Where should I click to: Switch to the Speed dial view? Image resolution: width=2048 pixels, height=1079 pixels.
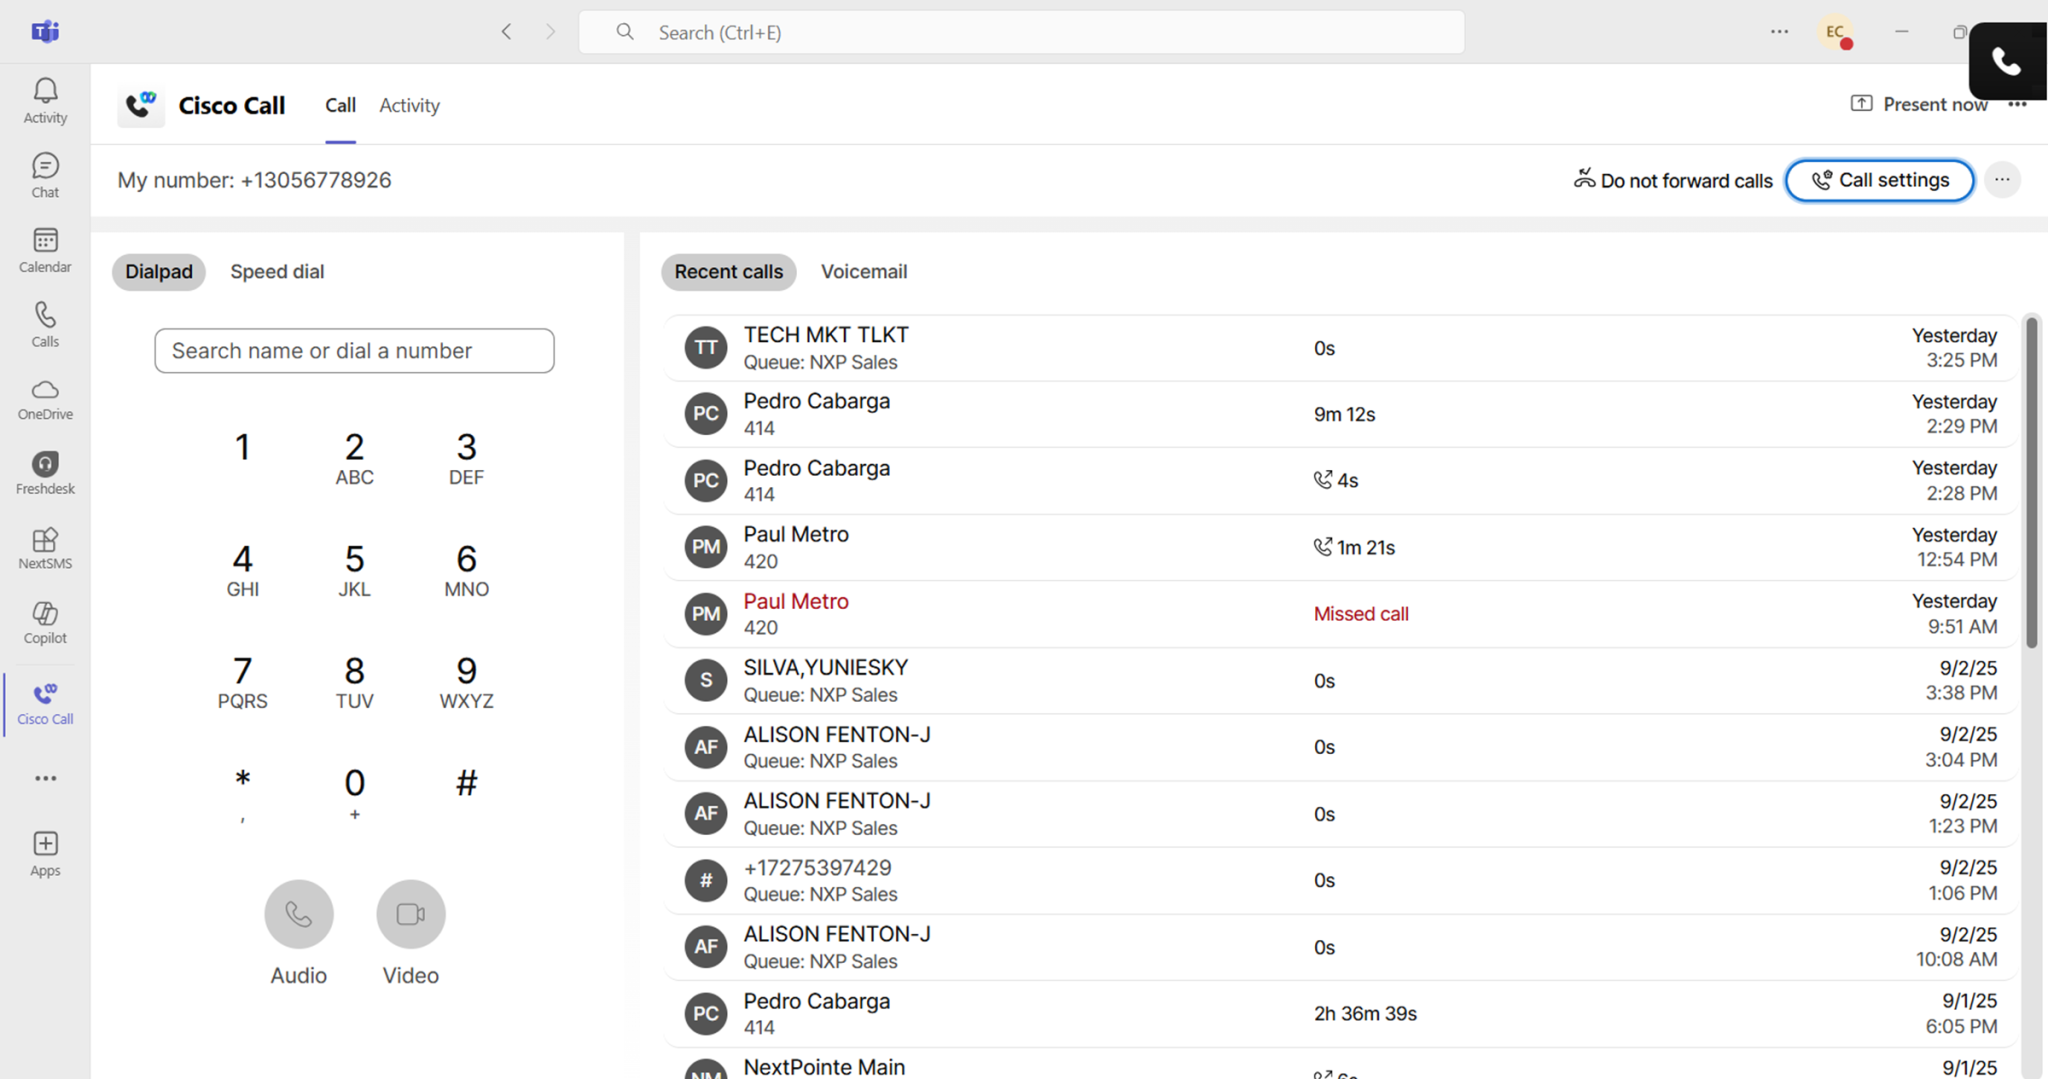[277, 272]
